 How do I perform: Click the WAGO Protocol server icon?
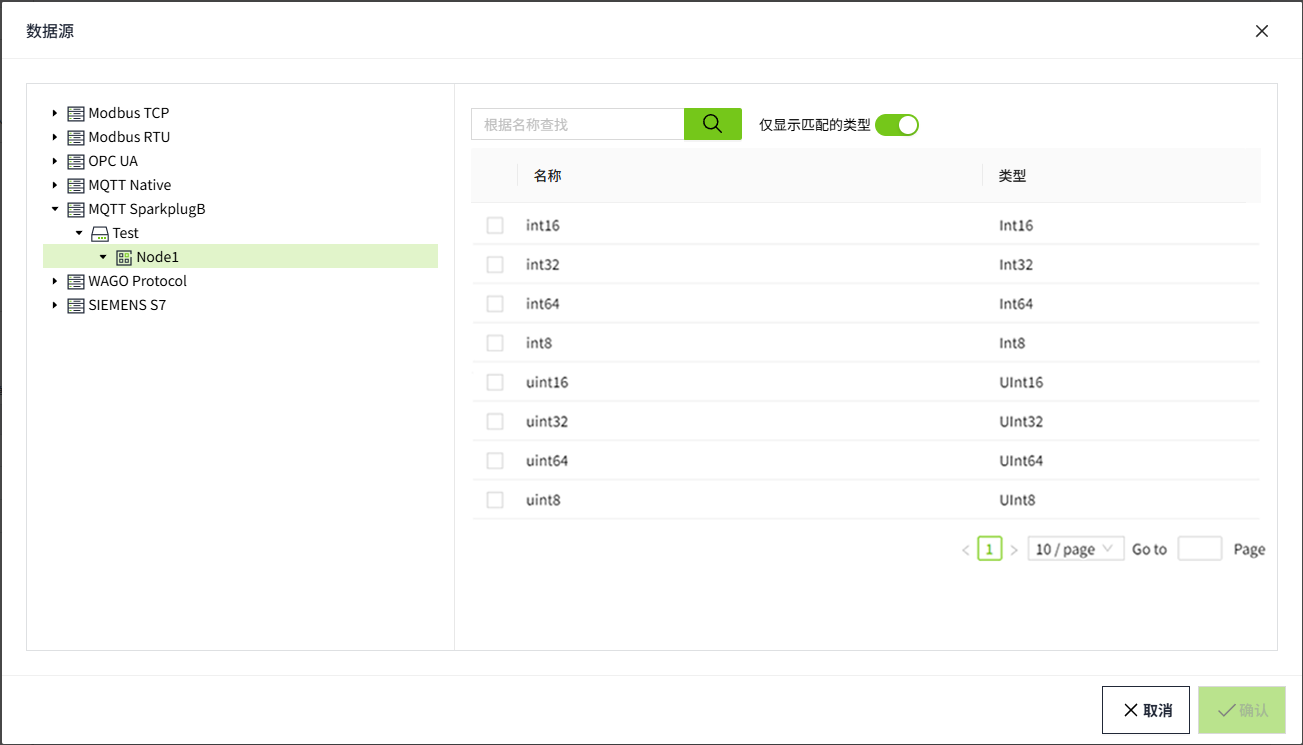[75, 282]
